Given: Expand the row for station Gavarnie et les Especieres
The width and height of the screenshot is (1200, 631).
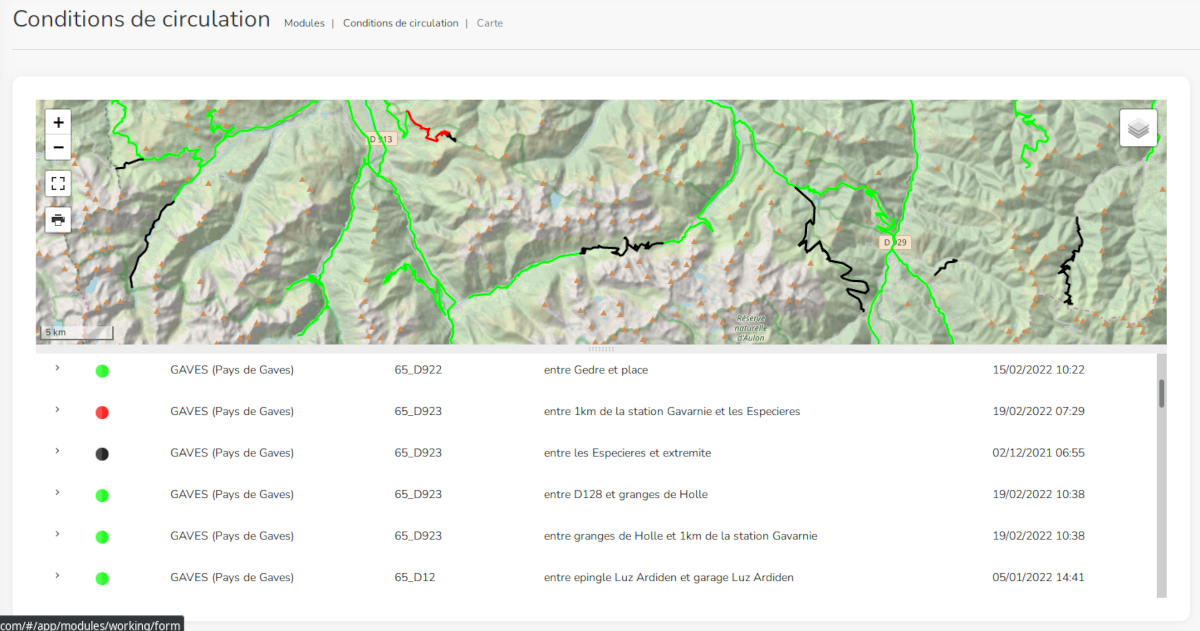Looking at the screenshot, I should 57,410.
